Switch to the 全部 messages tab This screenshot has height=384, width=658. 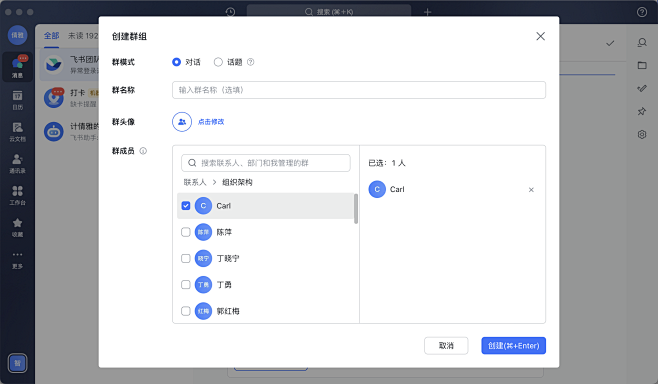click(x=52, y=36)
